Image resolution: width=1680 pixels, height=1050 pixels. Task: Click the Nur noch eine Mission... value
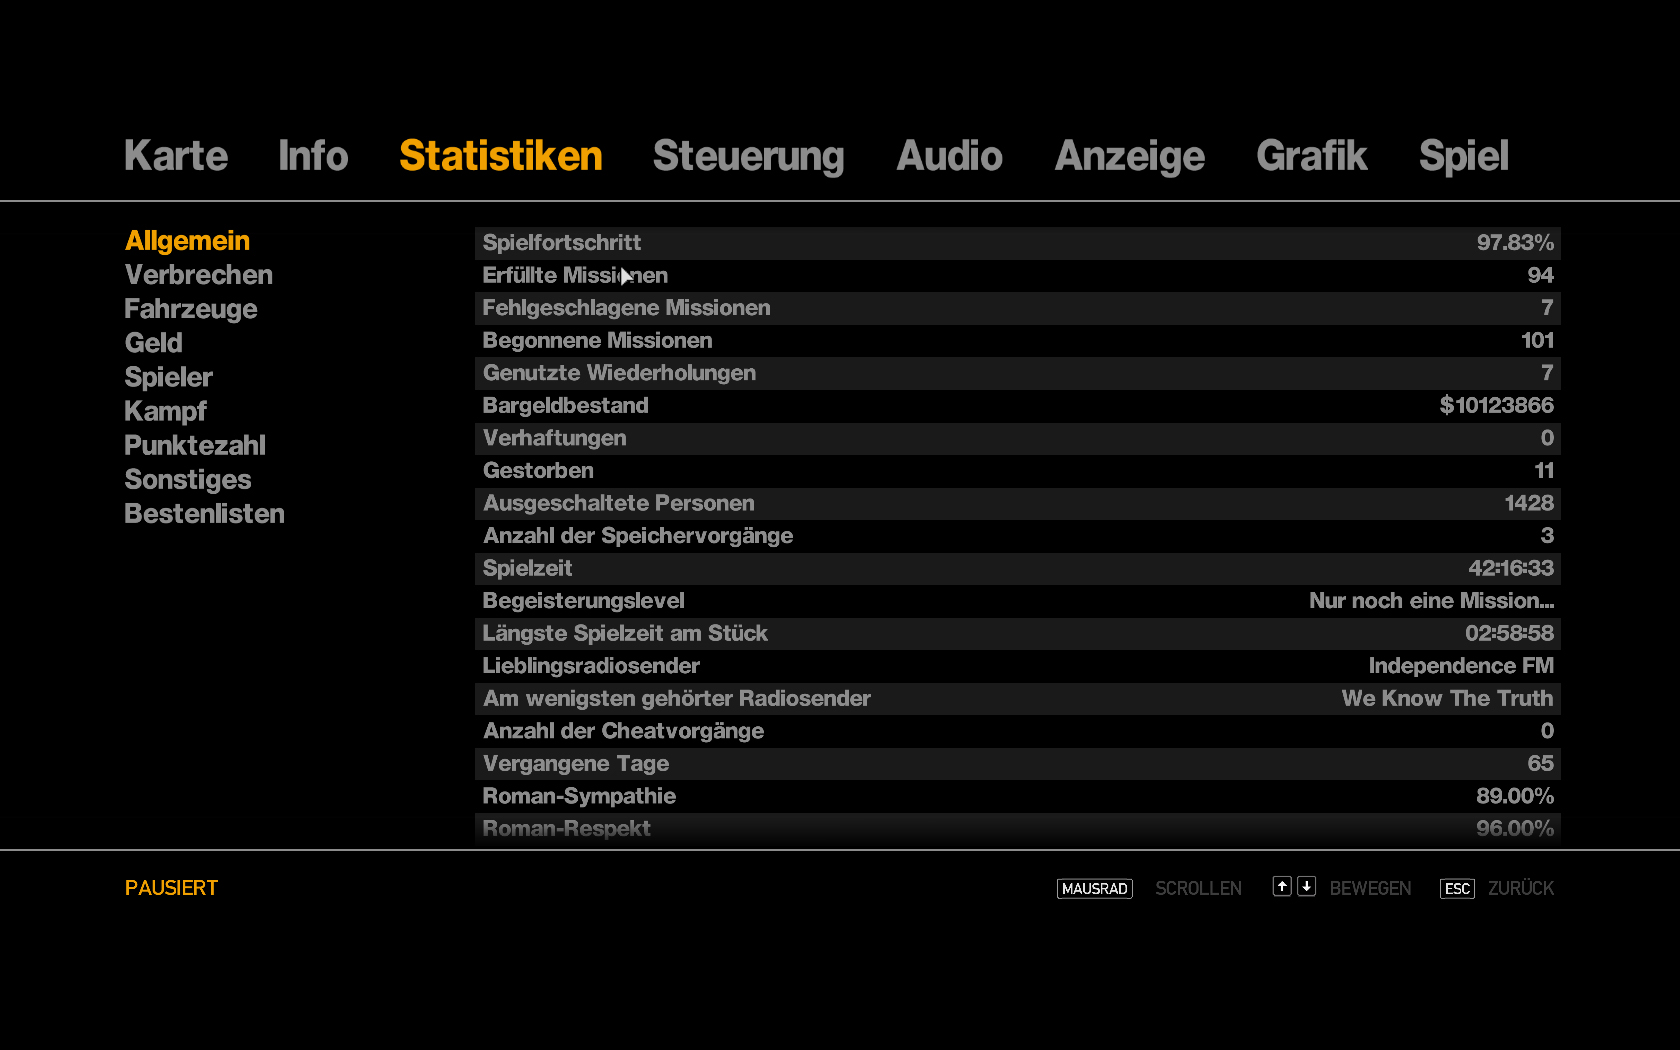pyautogui.click(x=1432, y=601)
